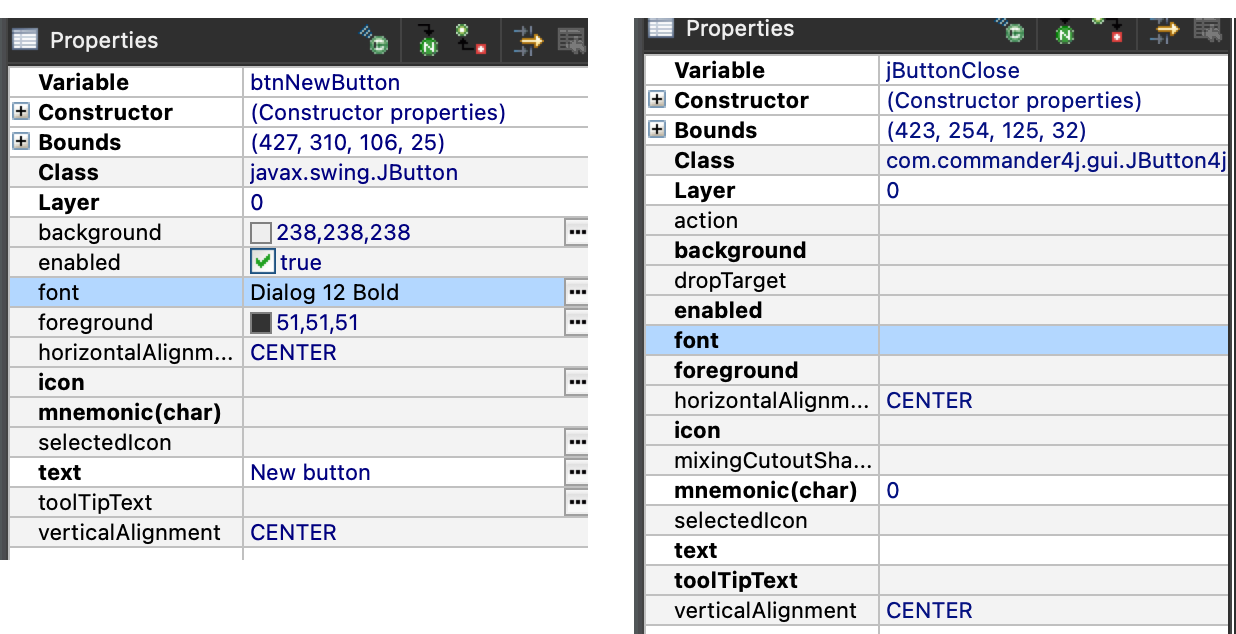This screenshot has height=634, width=1236.
Task: Select bold background row in jButtonClose panel
Action: pyautogui.click(x=936, y=250)
